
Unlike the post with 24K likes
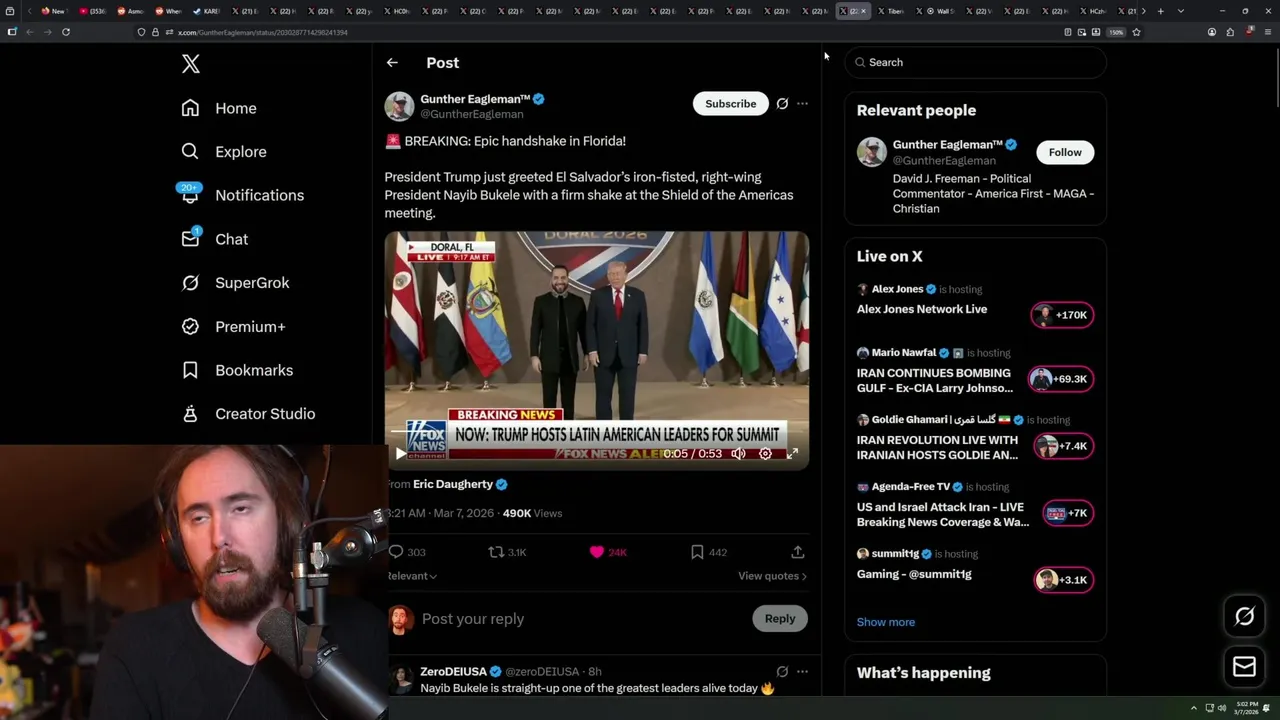(608, 552)
